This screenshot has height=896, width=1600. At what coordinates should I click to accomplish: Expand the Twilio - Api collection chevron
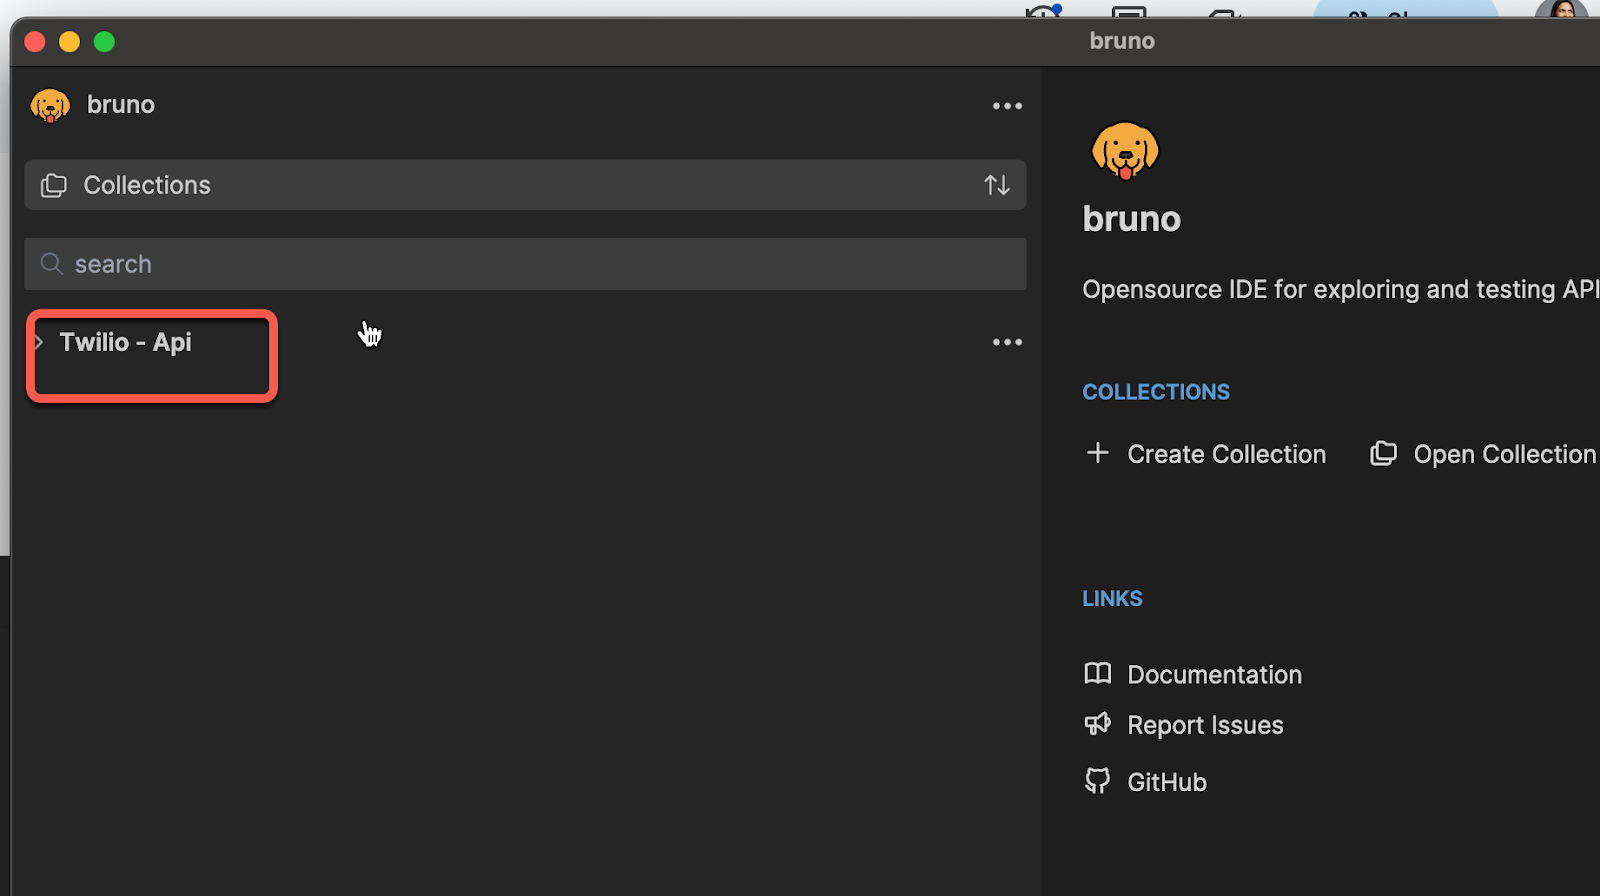(x=38, y=342)
